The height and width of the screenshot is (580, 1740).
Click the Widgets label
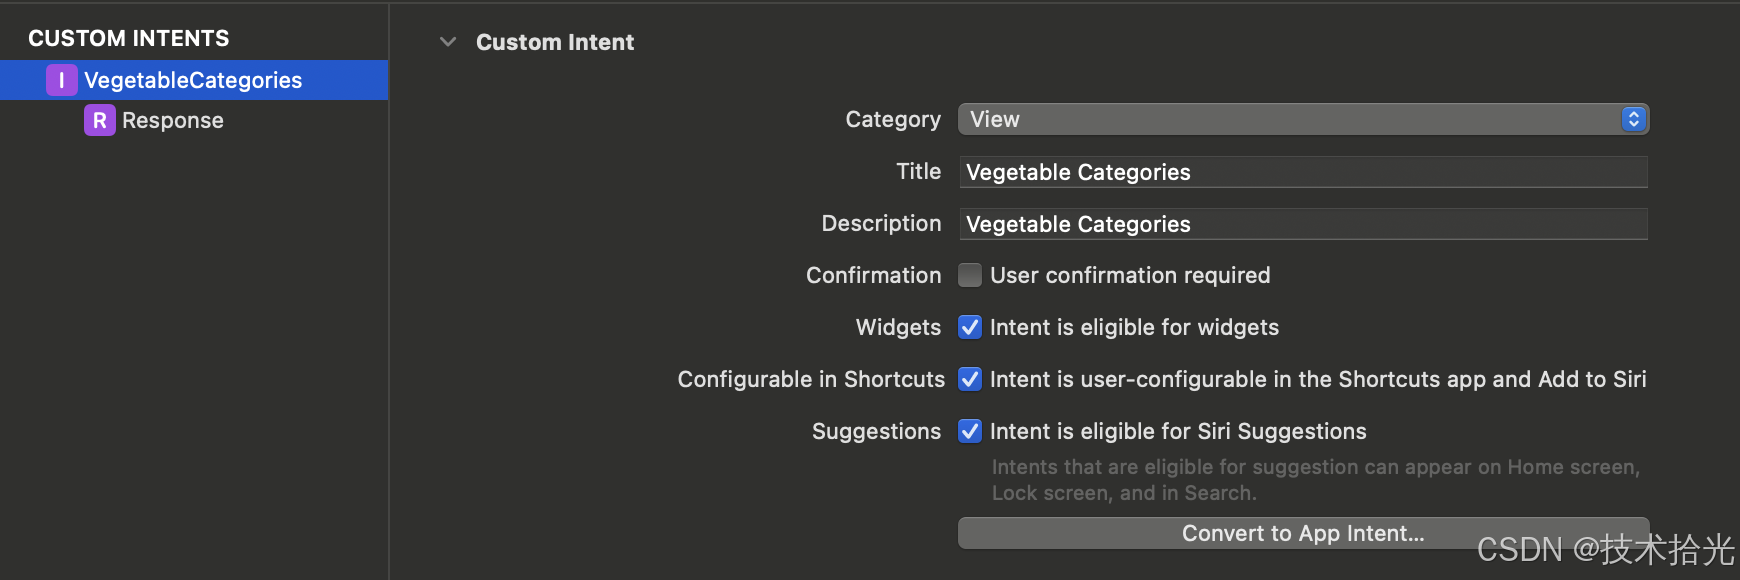898,327
